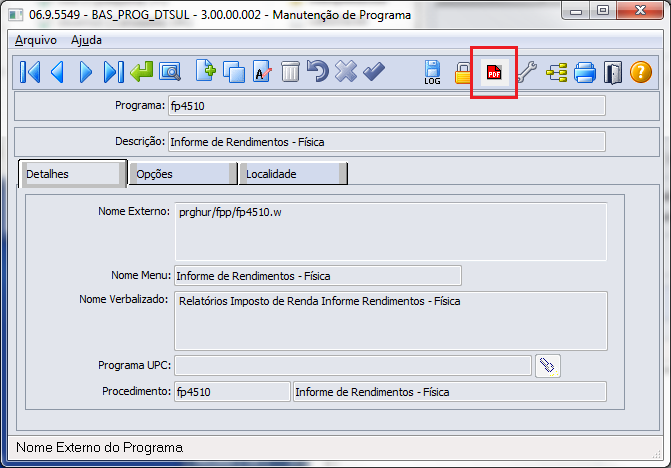Click the Nome Verbalizado label
The height and width of the screenshot is (468, 671).
tap(124, 299)
